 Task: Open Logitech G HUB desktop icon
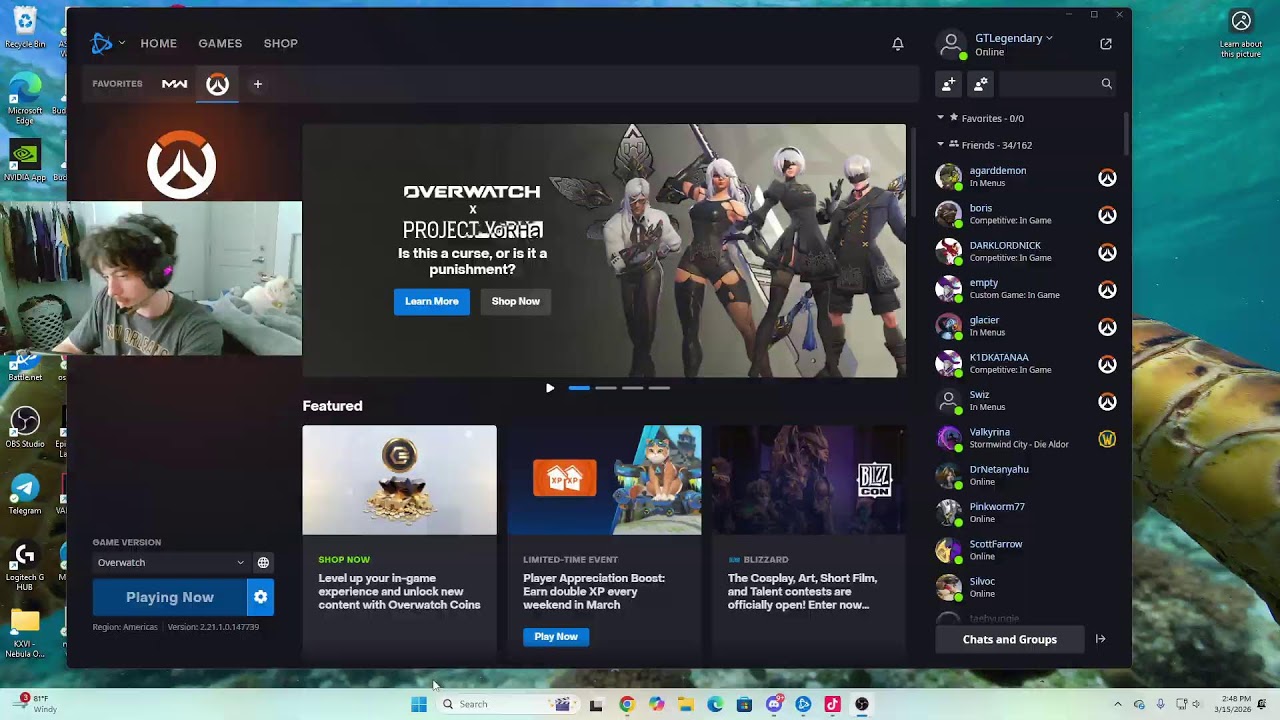pyautogui.click(x=24, y=565)
